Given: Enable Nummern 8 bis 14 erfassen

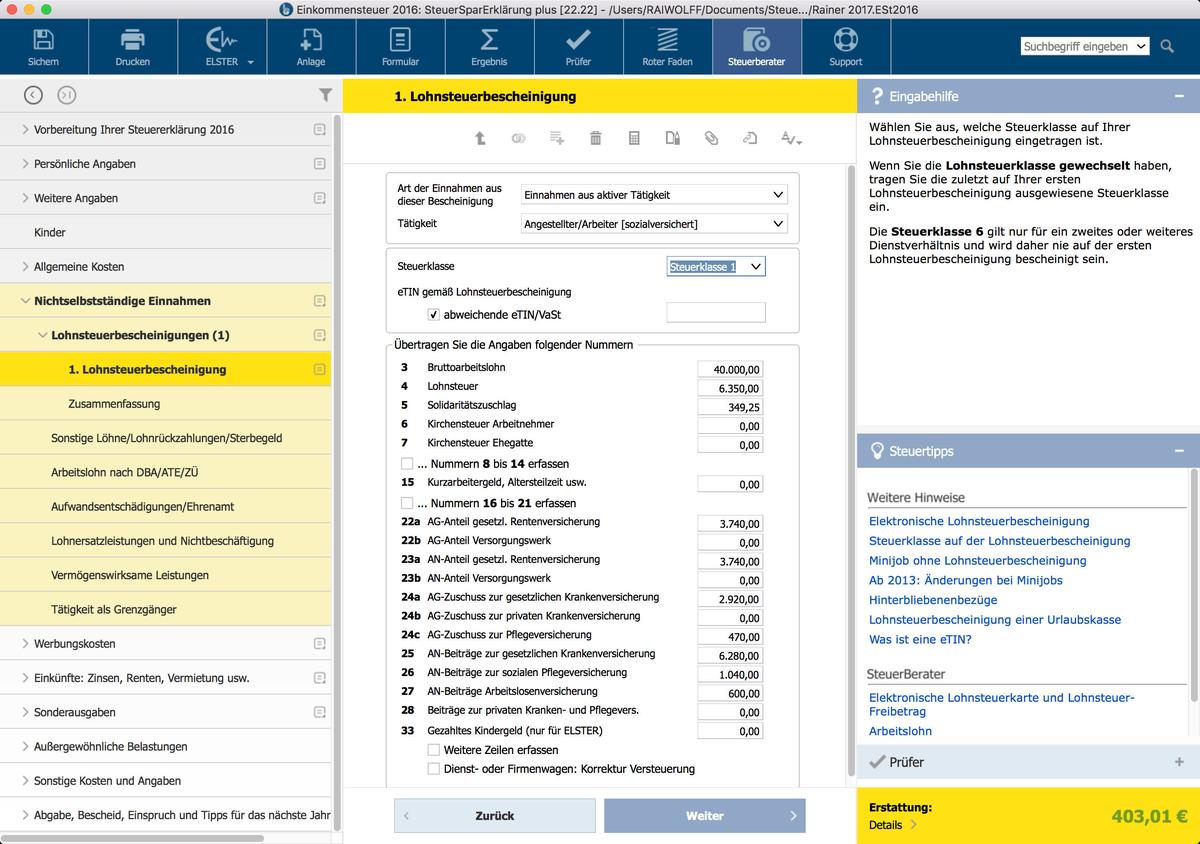Looking at the screenshot, I should (x=406, y=464).
